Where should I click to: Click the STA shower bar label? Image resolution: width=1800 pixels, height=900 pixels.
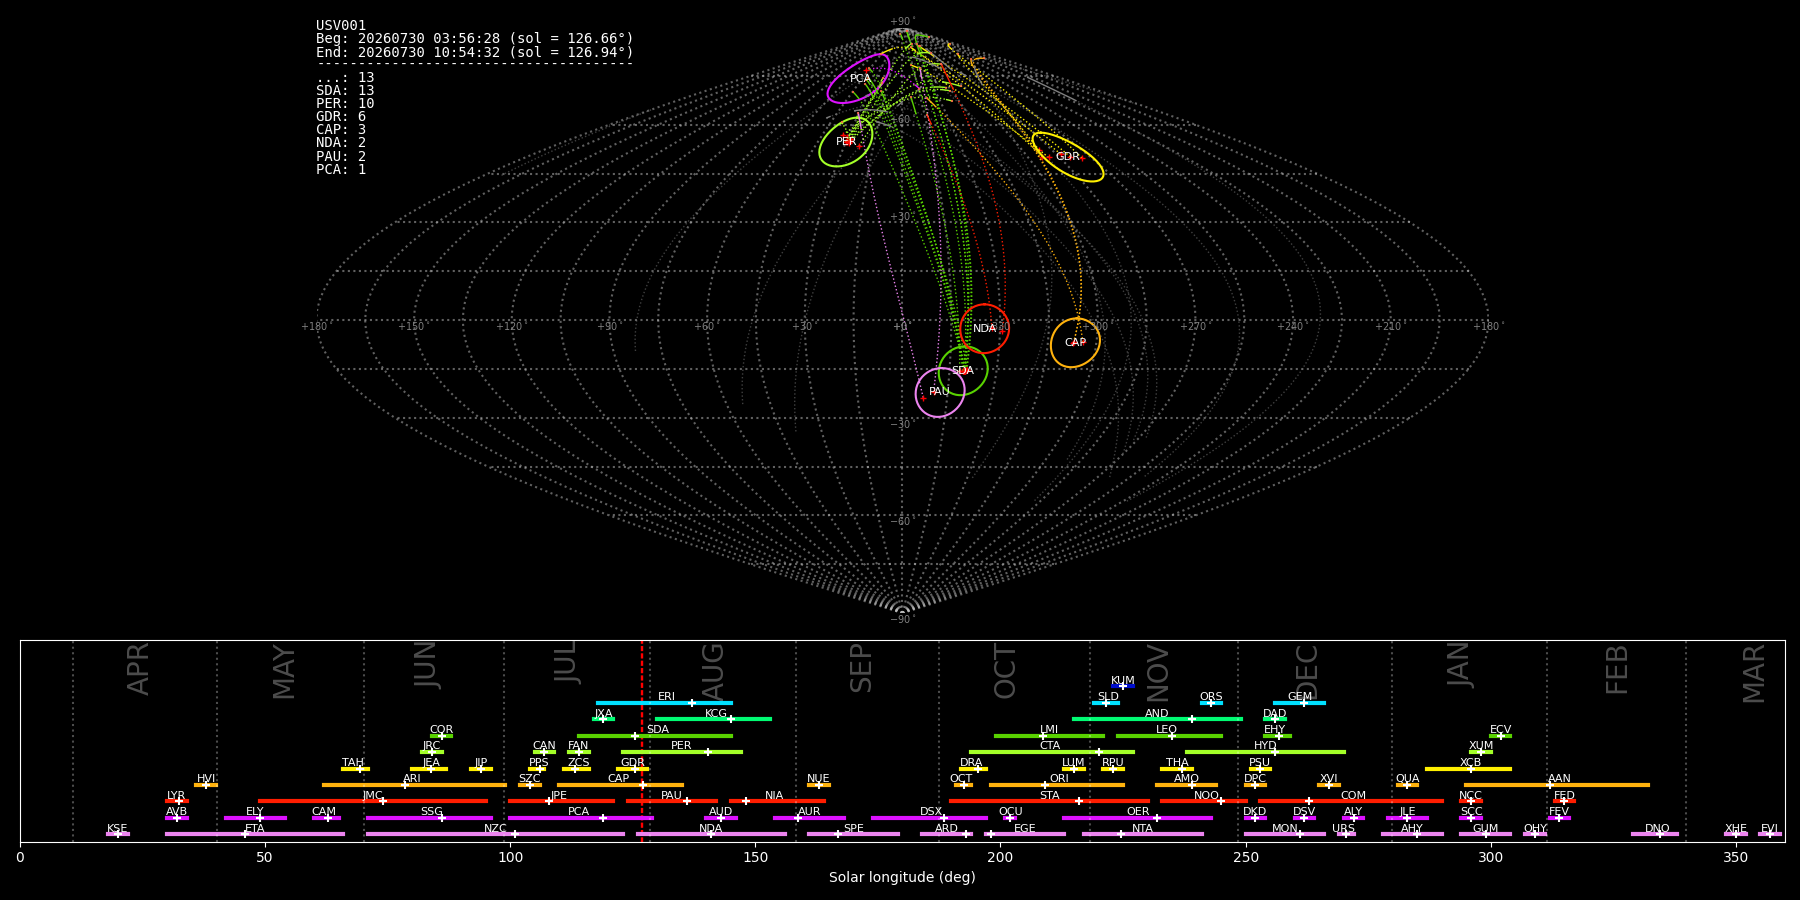[x=1049, y=796]
